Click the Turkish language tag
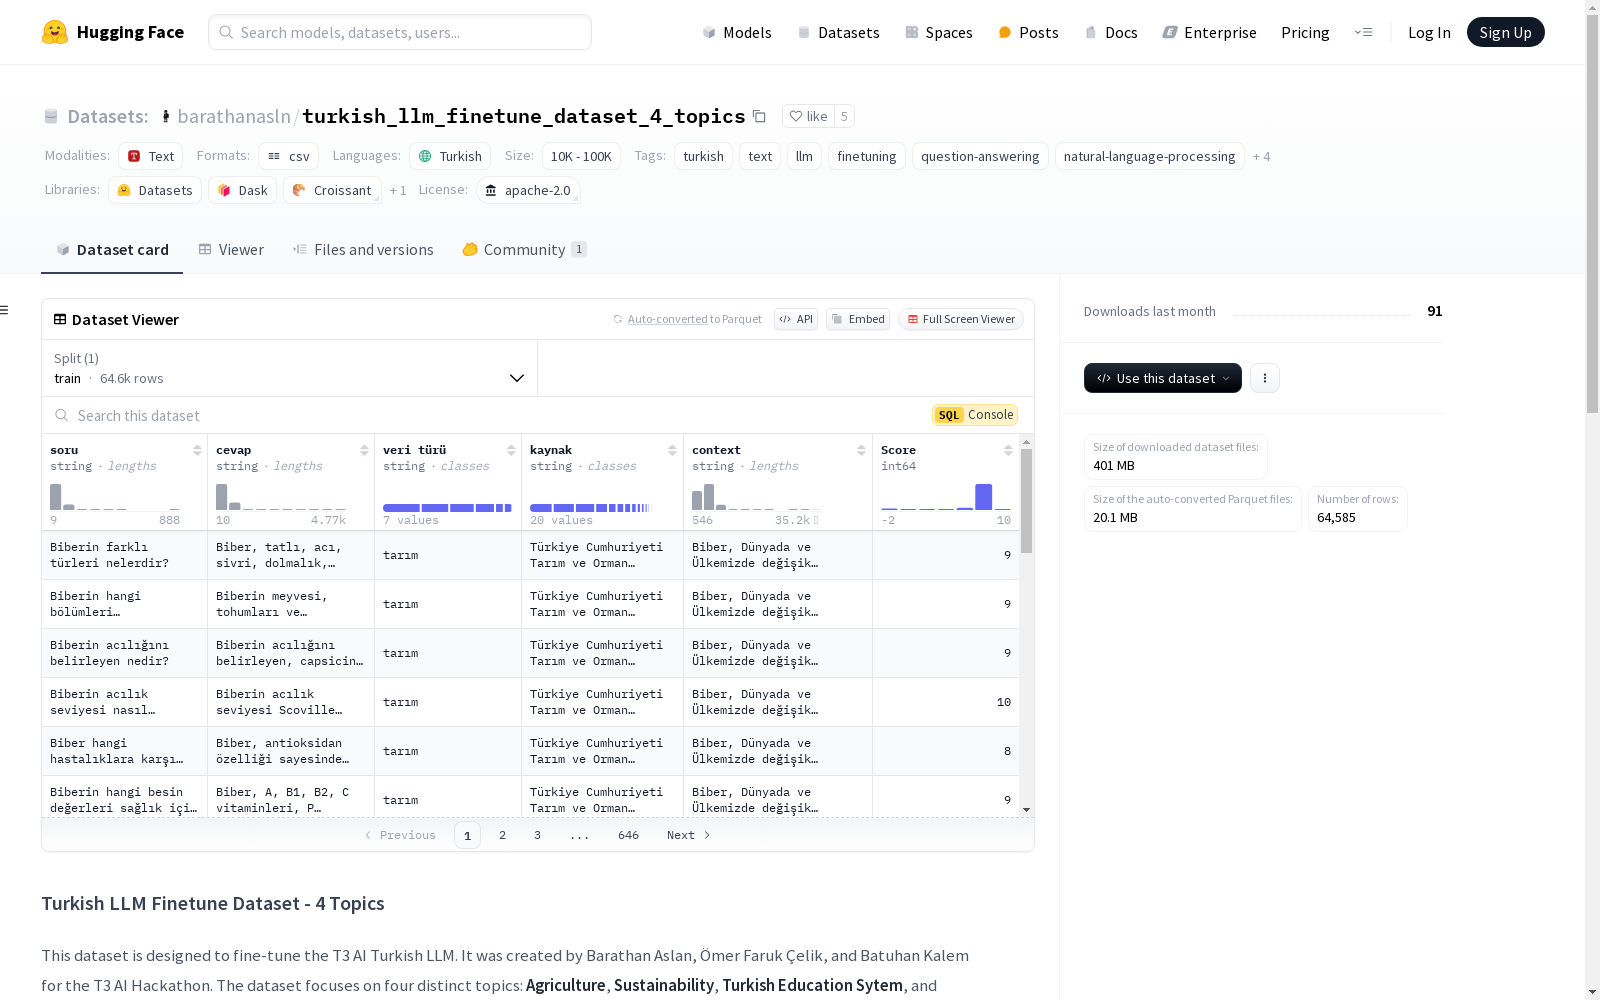Viewport: 1600px width, 1000px height. [x=450, y=156]
